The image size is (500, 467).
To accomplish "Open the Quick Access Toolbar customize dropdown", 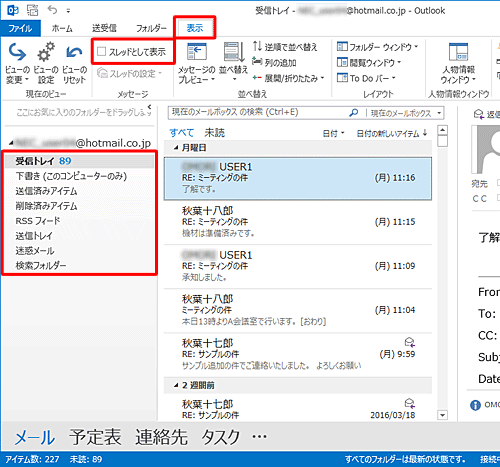I will pos(68,11).
